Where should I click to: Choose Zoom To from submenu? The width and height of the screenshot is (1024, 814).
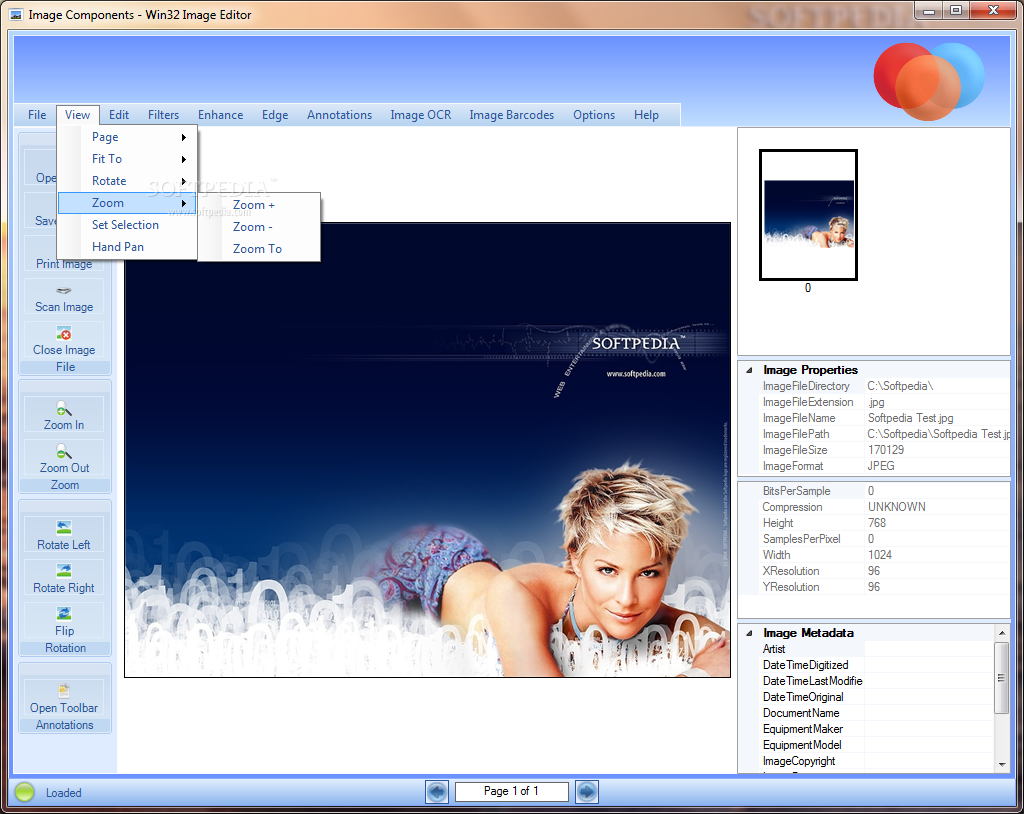coord(259,249)
